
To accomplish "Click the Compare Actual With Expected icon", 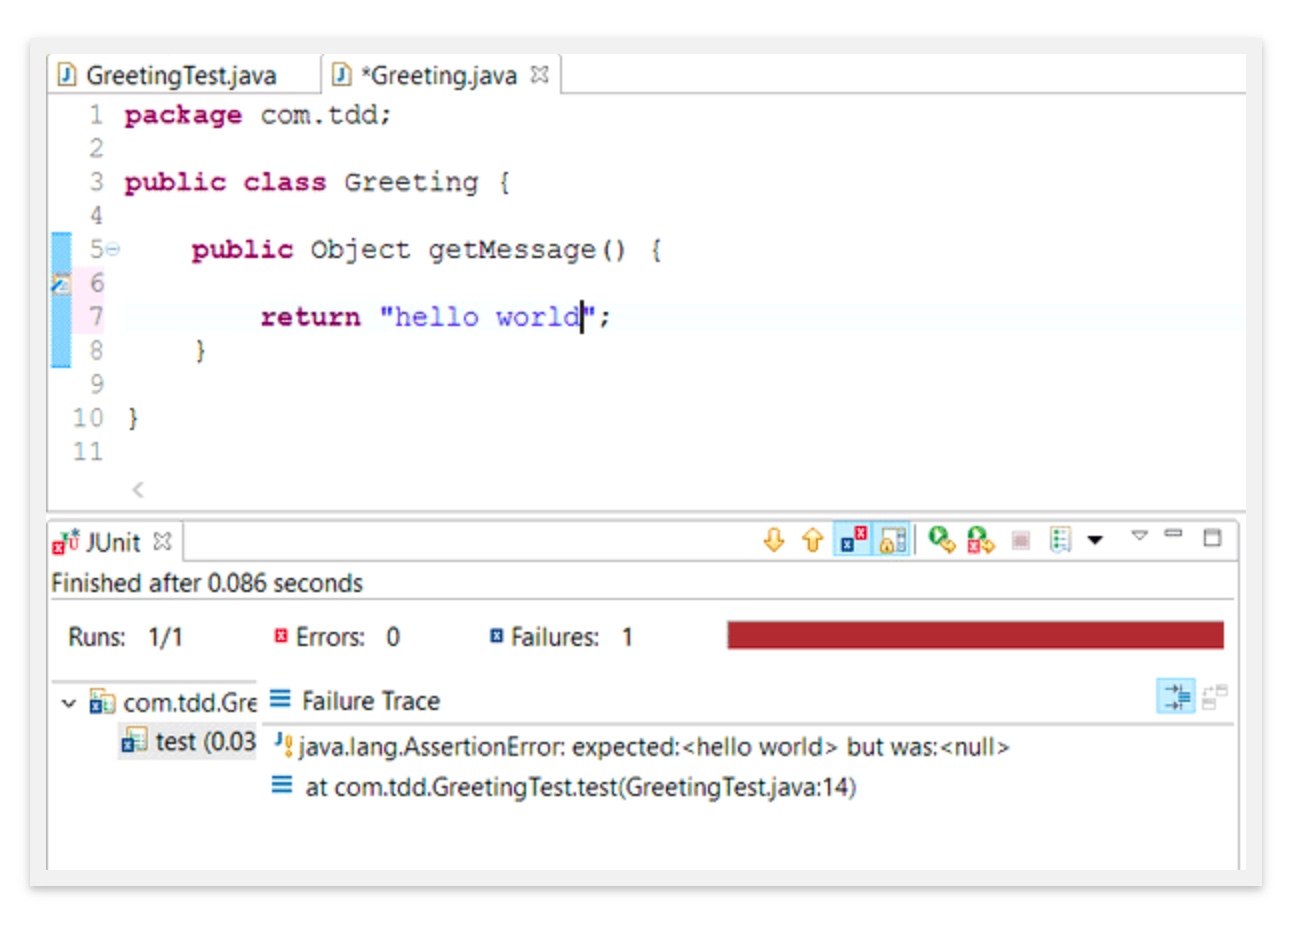I will click(x=1215, y=697).
